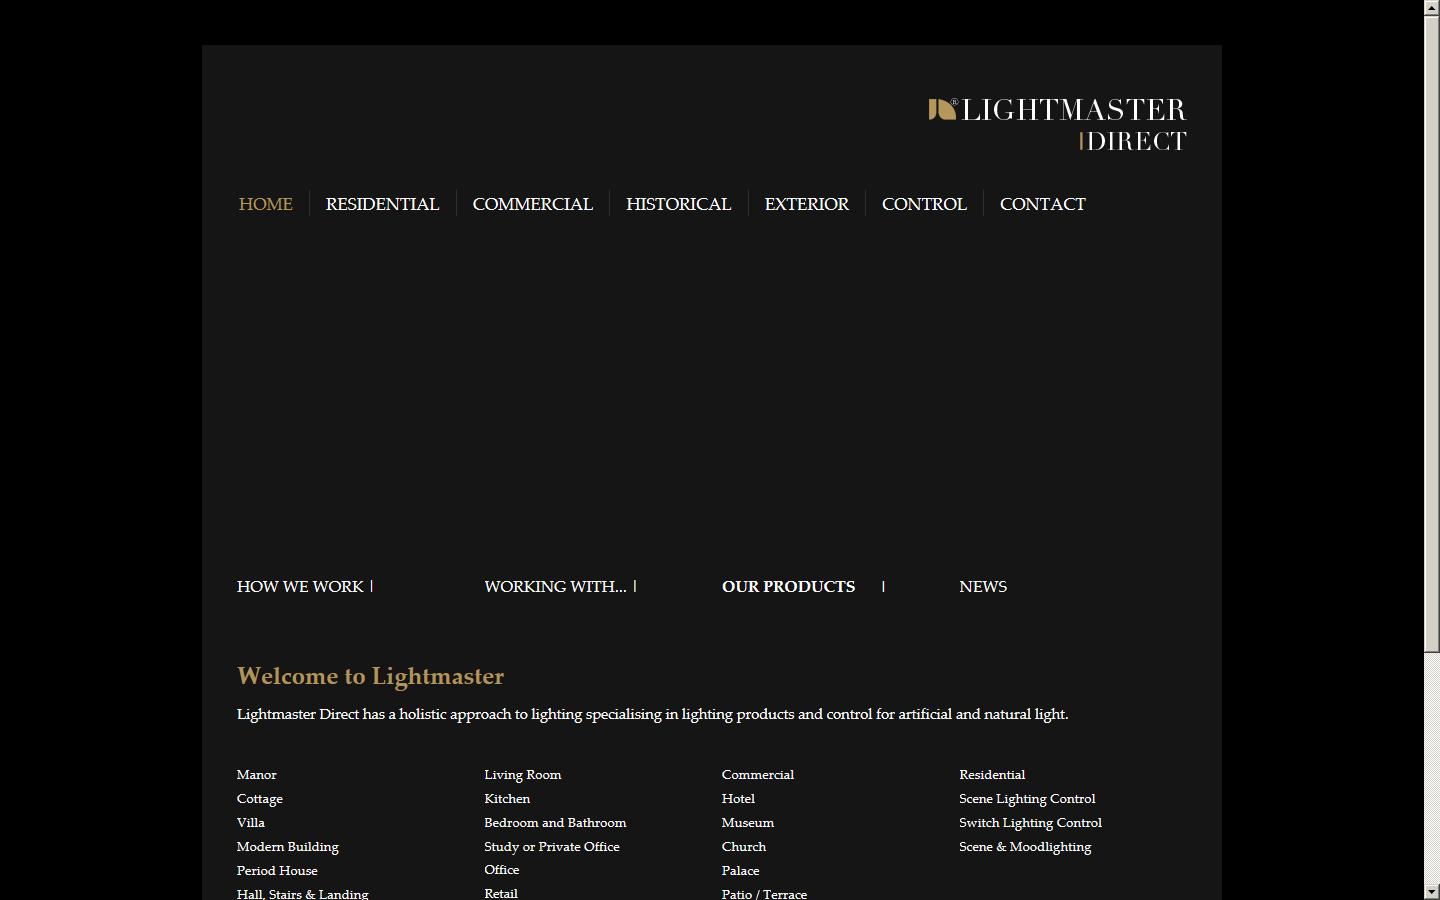The image size is (1440, 900).
Task: Click the Kitchen link
Action: pyautogui.click(x=507, y=798)
